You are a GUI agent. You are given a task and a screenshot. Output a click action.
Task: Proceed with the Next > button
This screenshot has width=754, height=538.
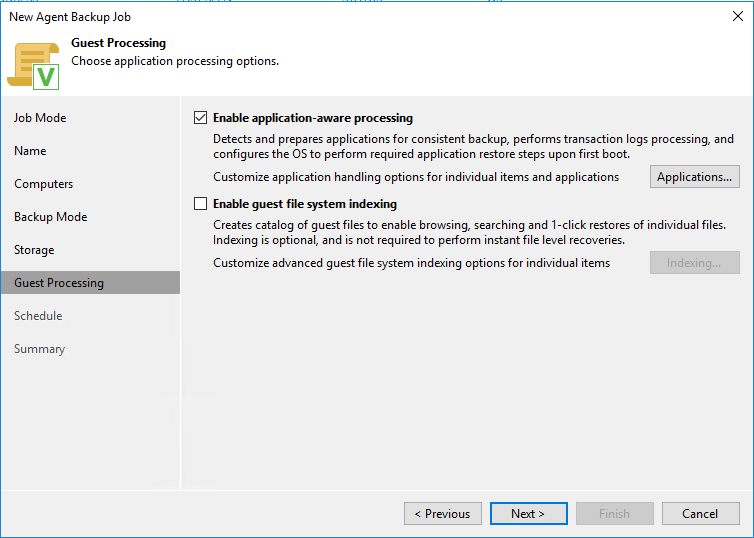point(528,514)
